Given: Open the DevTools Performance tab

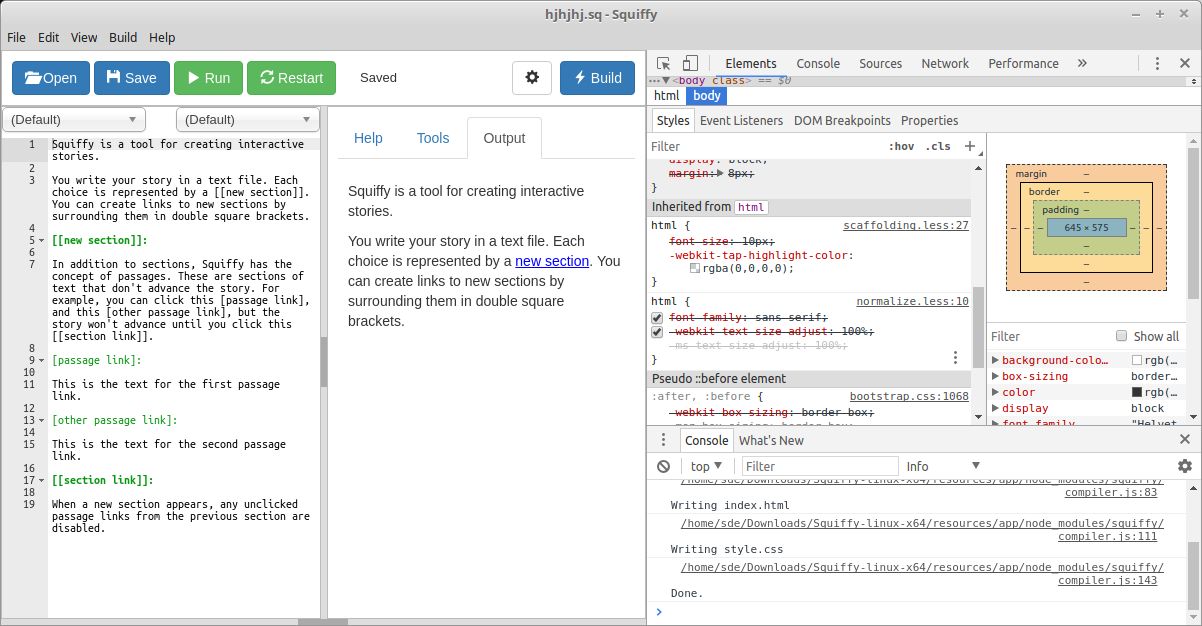Looking at the screenshot, I should click(1023, 63).
